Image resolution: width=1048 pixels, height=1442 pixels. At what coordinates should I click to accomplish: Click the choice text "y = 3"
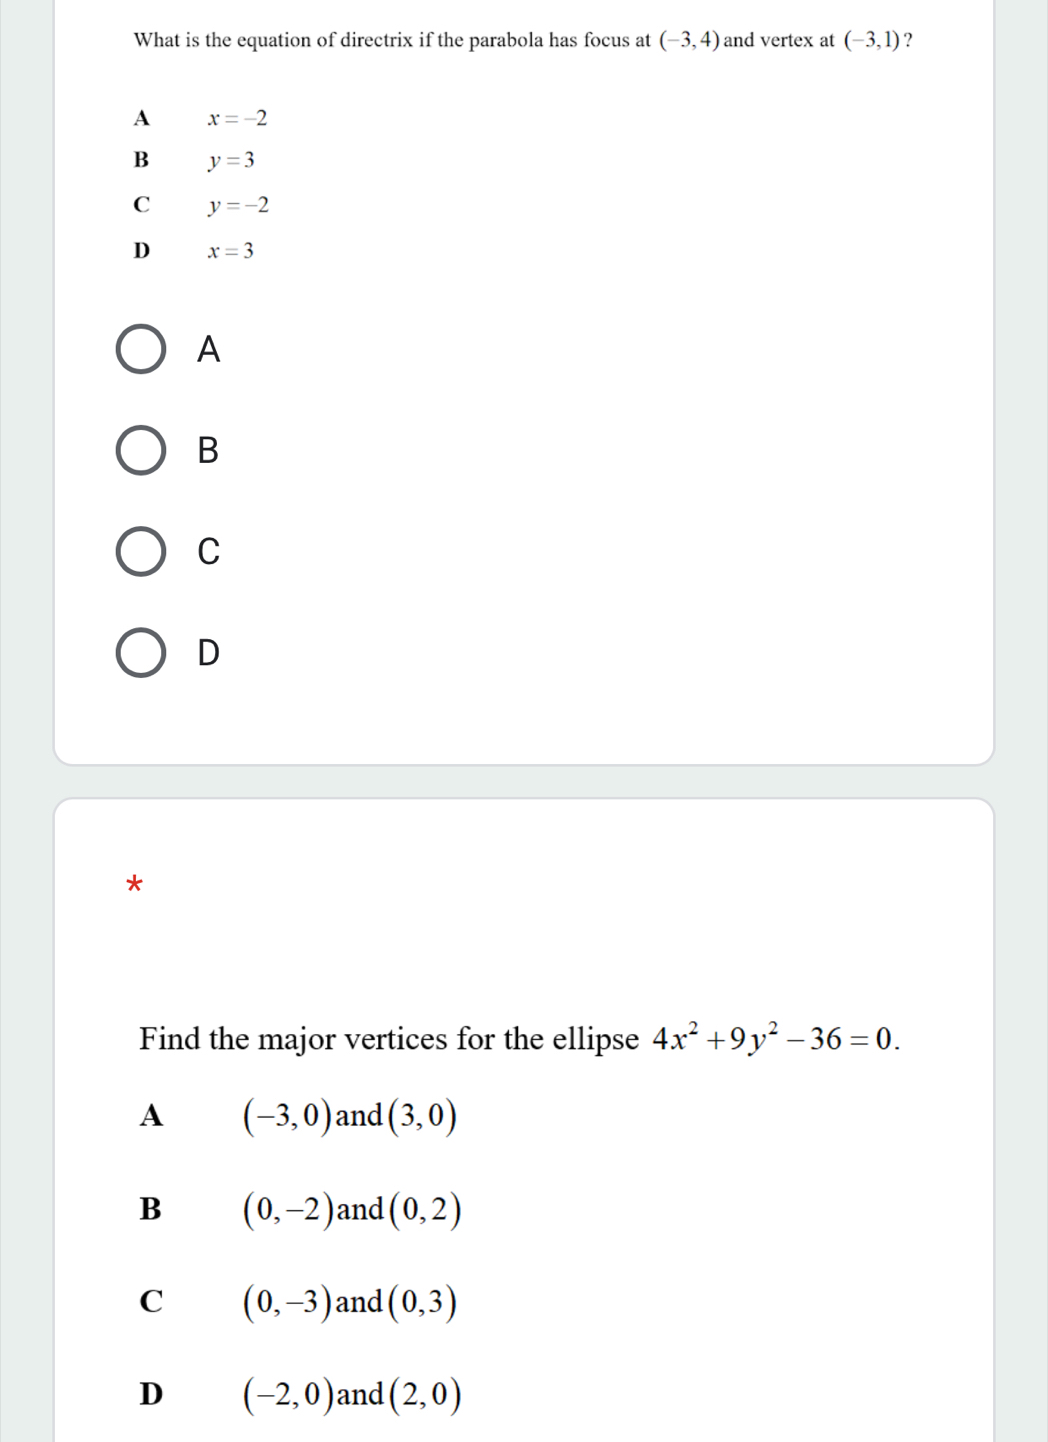point(231,160)
